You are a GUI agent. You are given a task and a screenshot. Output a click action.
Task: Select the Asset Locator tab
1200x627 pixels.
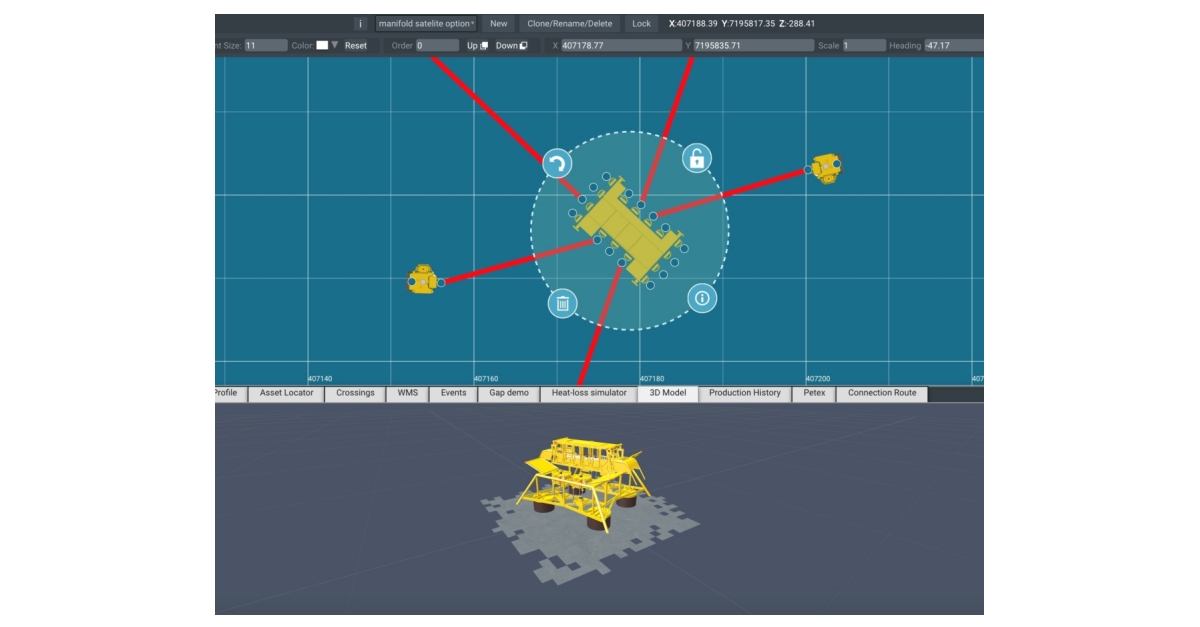pos(286,393)
